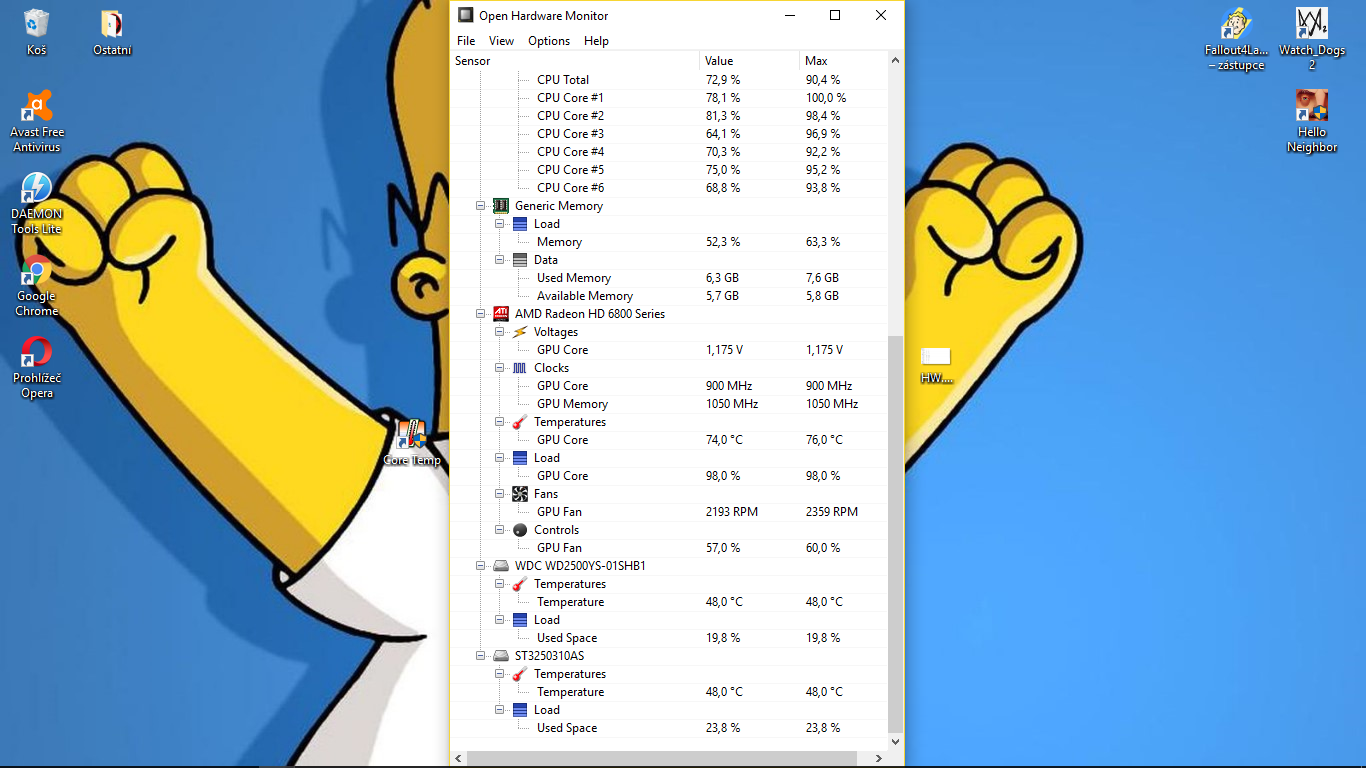Click the scroll-up arrow of the sensor list
1366x768 pixels.
[x=895, y=61]
